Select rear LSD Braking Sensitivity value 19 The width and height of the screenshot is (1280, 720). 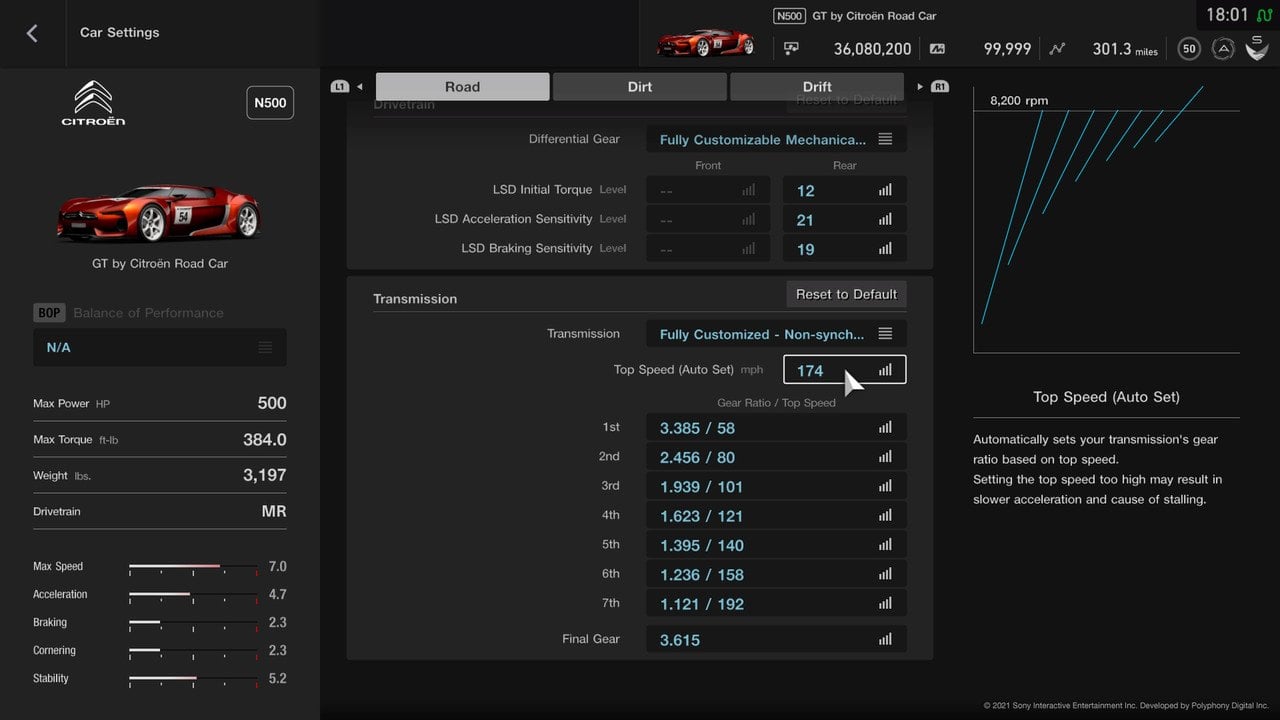845,249
